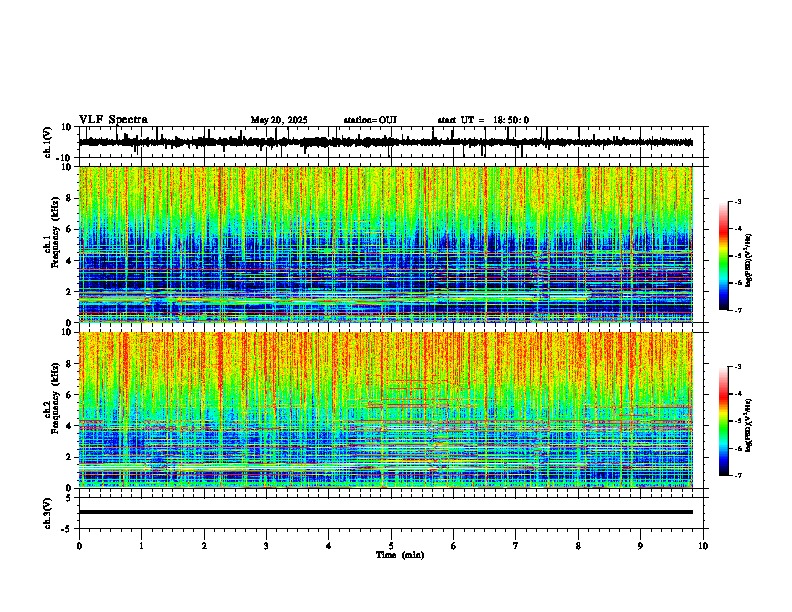Click the time axis tick label '6'
Viewport: 792px width, 612px height.
click(x=453, y=546)
